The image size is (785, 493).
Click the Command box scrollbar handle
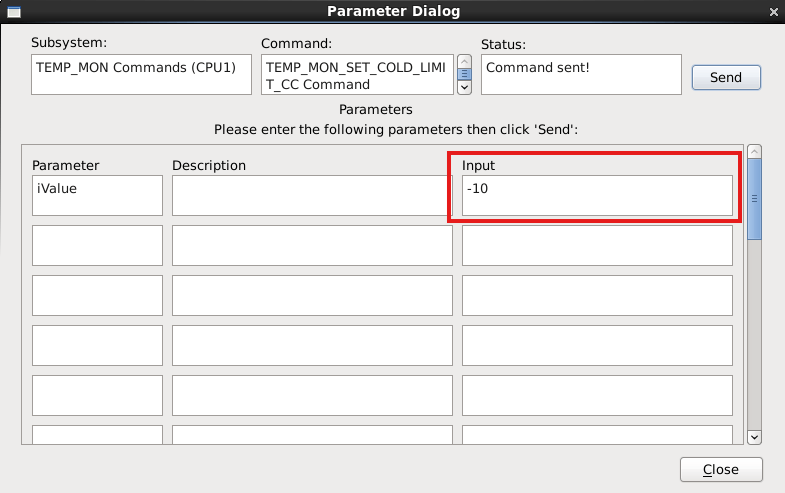tap(464, 74)
